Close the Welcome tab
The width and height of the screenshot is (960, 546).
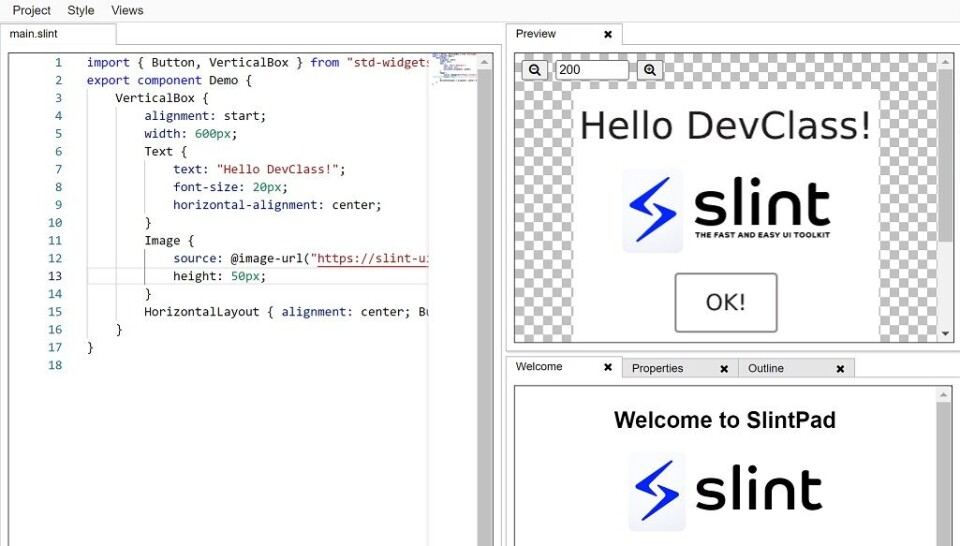coord(608,367)
